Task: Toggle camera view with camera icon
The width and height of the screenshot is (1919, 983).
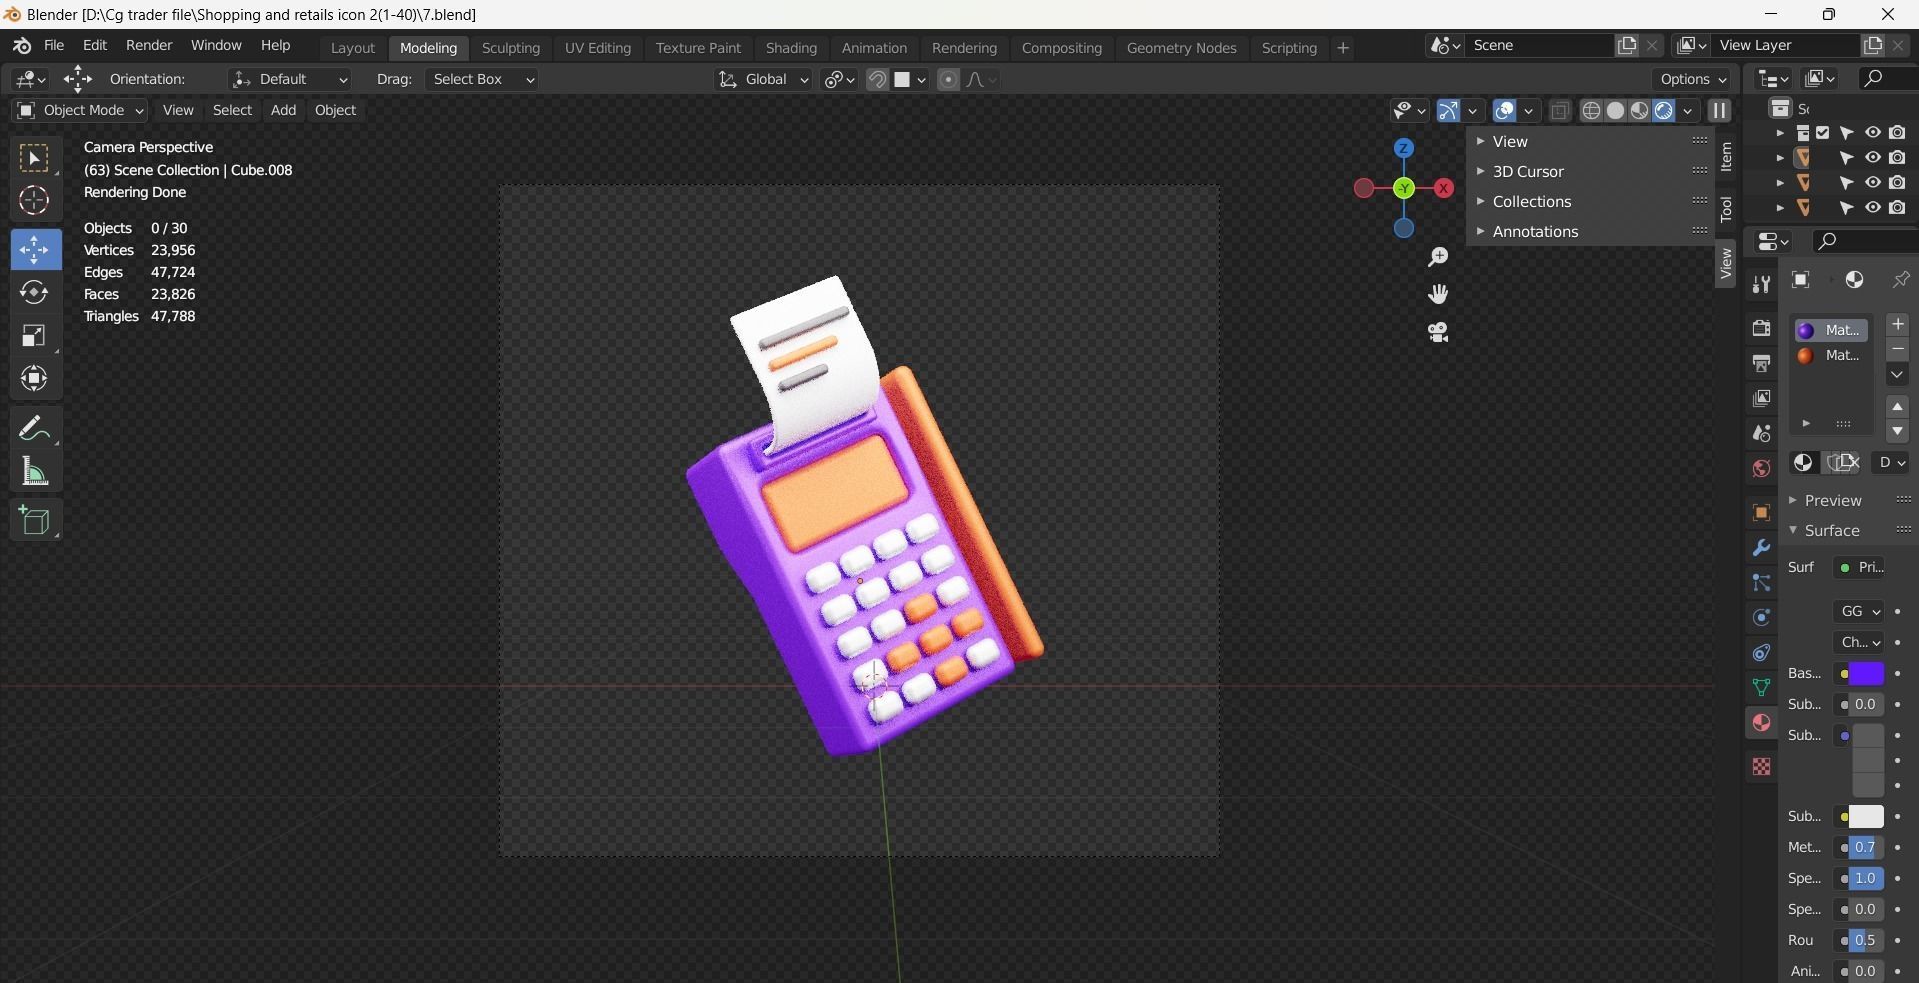Action: 1438,332
